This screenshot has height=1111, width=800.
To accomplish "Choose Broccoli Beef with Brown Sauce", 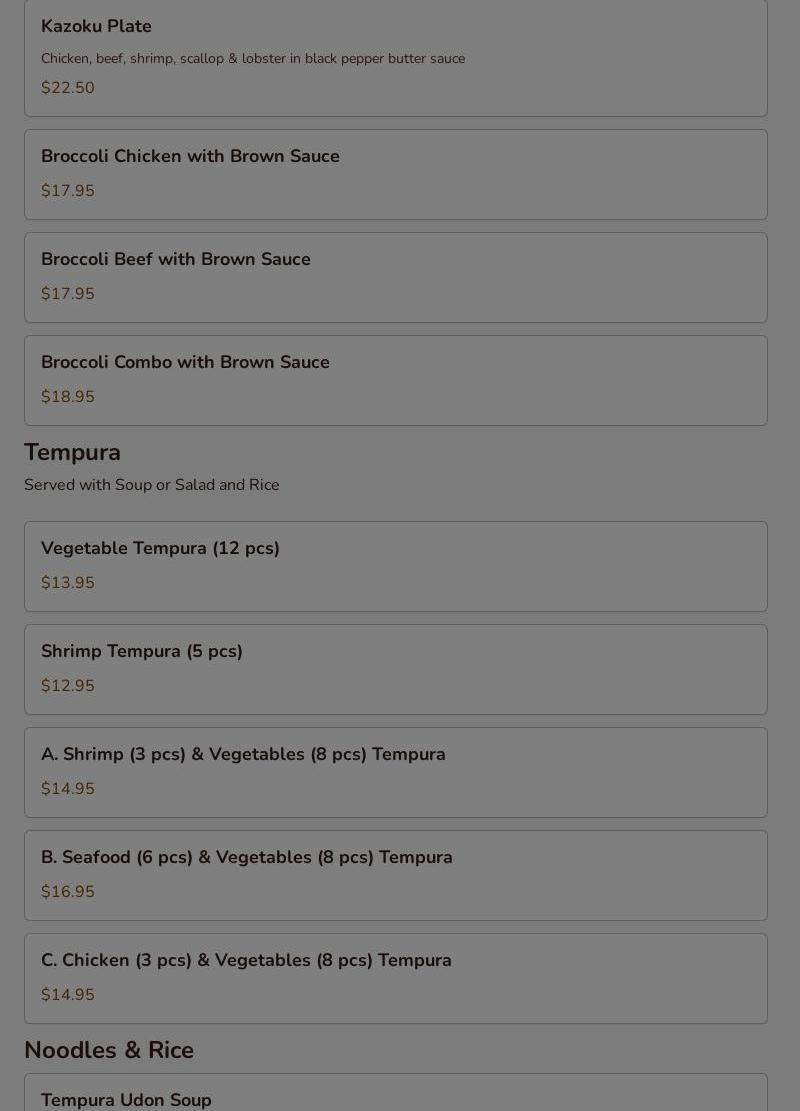I will coord(395,278).
